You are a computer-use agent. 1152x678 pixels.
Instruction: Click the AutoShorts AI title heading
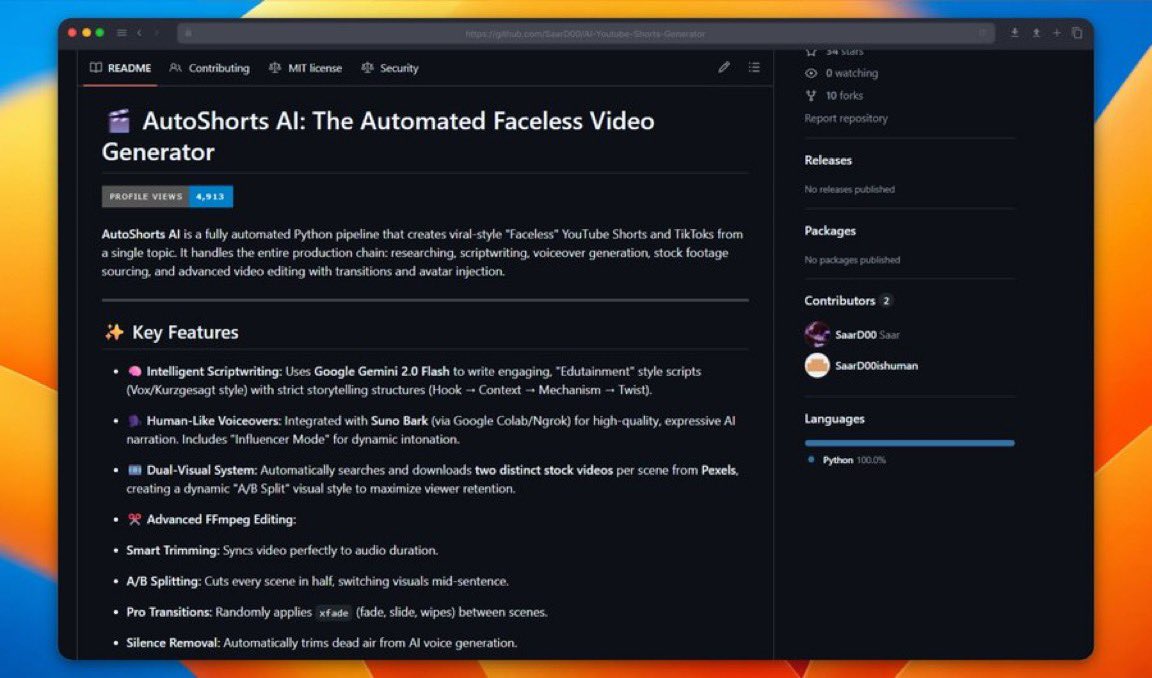point(378,136)
